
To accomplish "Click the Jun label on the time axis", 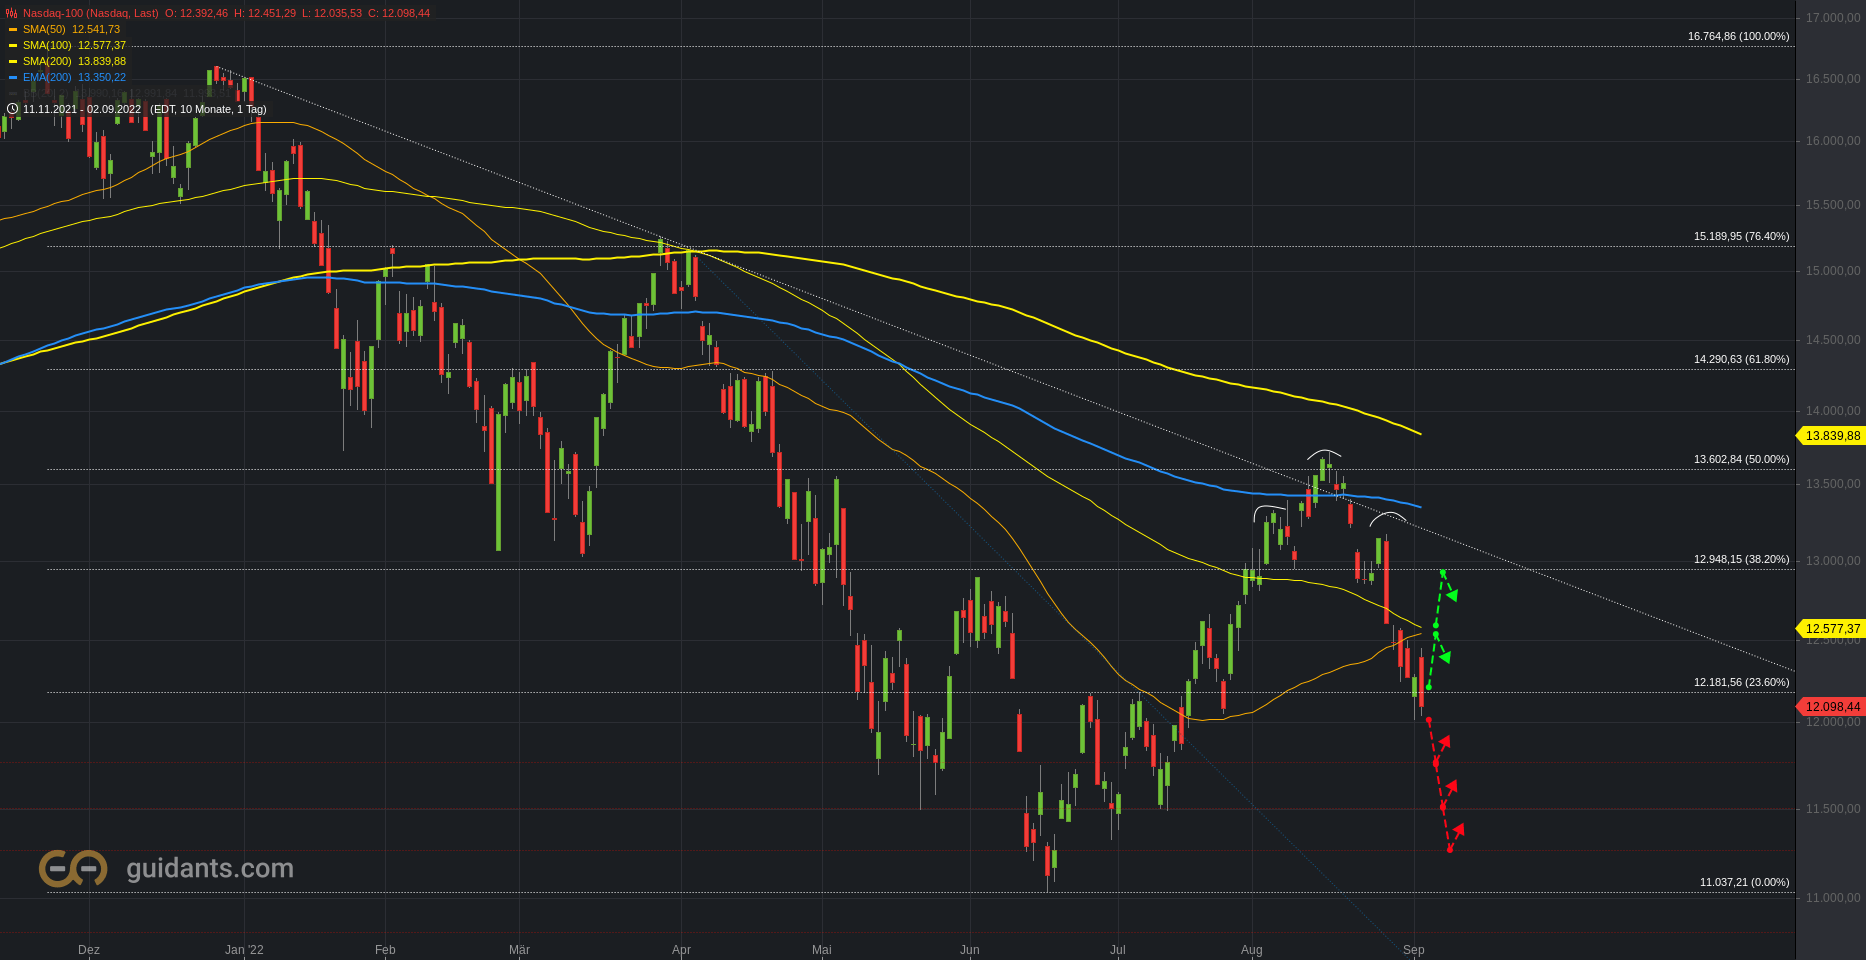I will pos(969,950).
